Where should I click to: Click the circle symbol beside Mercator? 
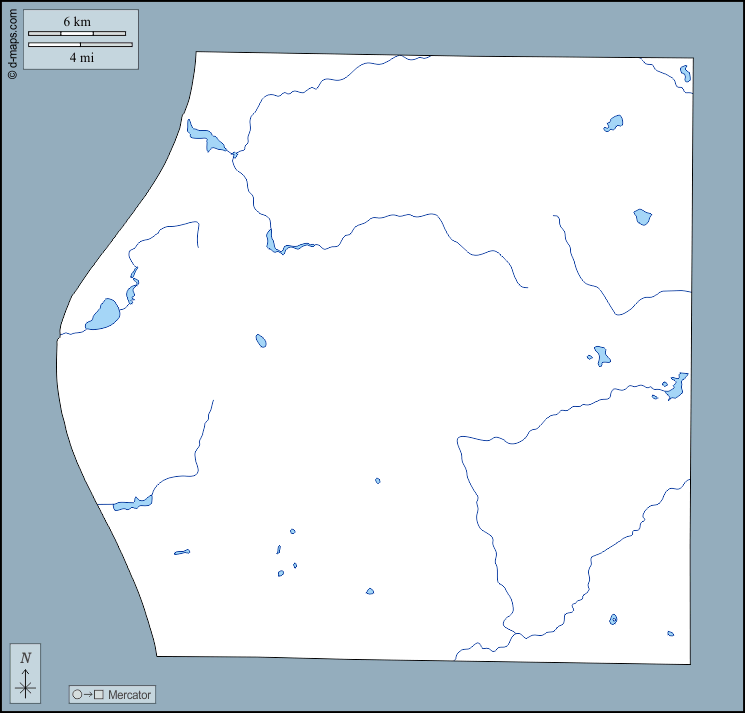pyautogui.click(x=77, y=694)
